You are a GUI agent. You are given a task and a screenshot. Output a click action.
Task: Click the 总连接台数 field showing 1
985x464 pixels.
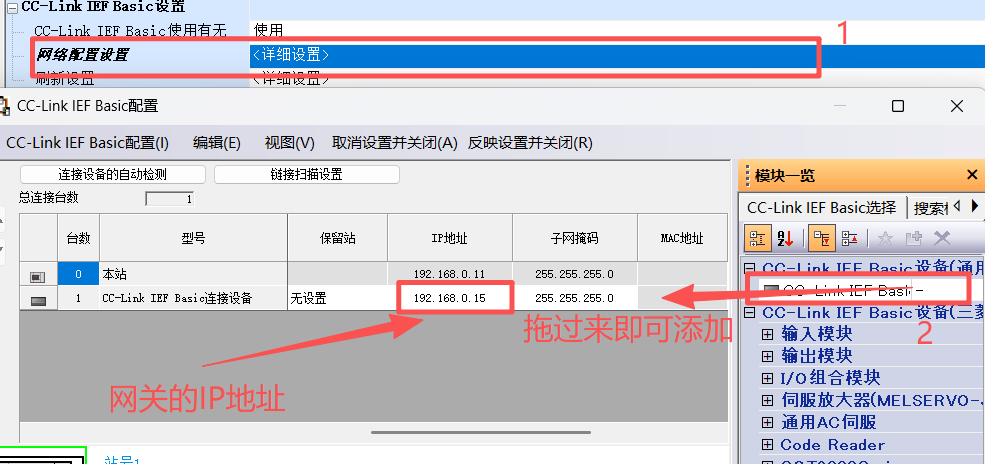pos(170,199)
